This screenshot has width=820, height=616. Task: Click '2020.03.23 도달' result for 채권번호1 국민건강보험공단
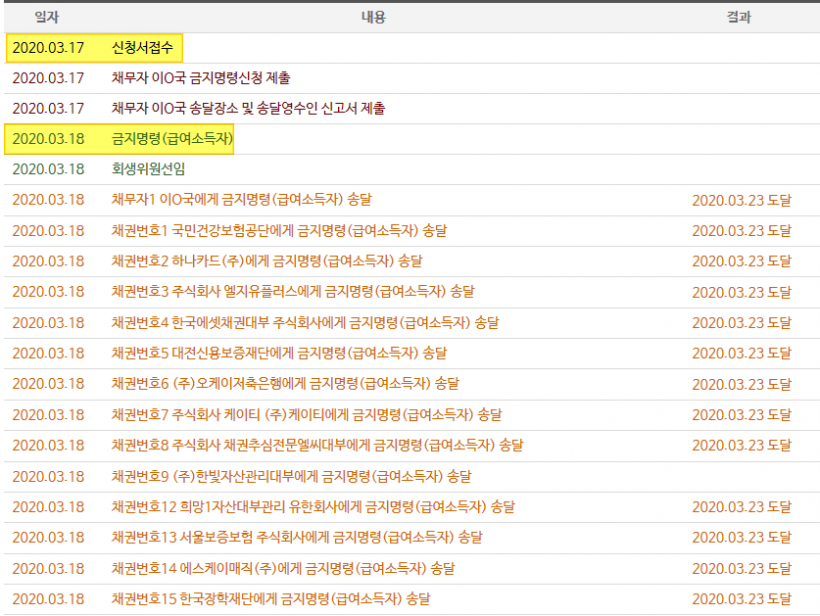[742, 231]
